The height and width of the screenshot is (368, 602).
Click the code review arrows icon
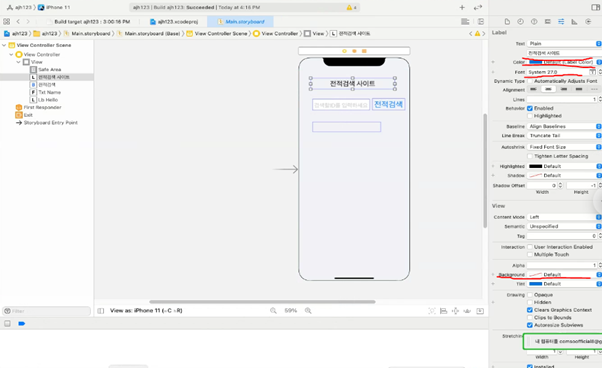coord(478,7)
